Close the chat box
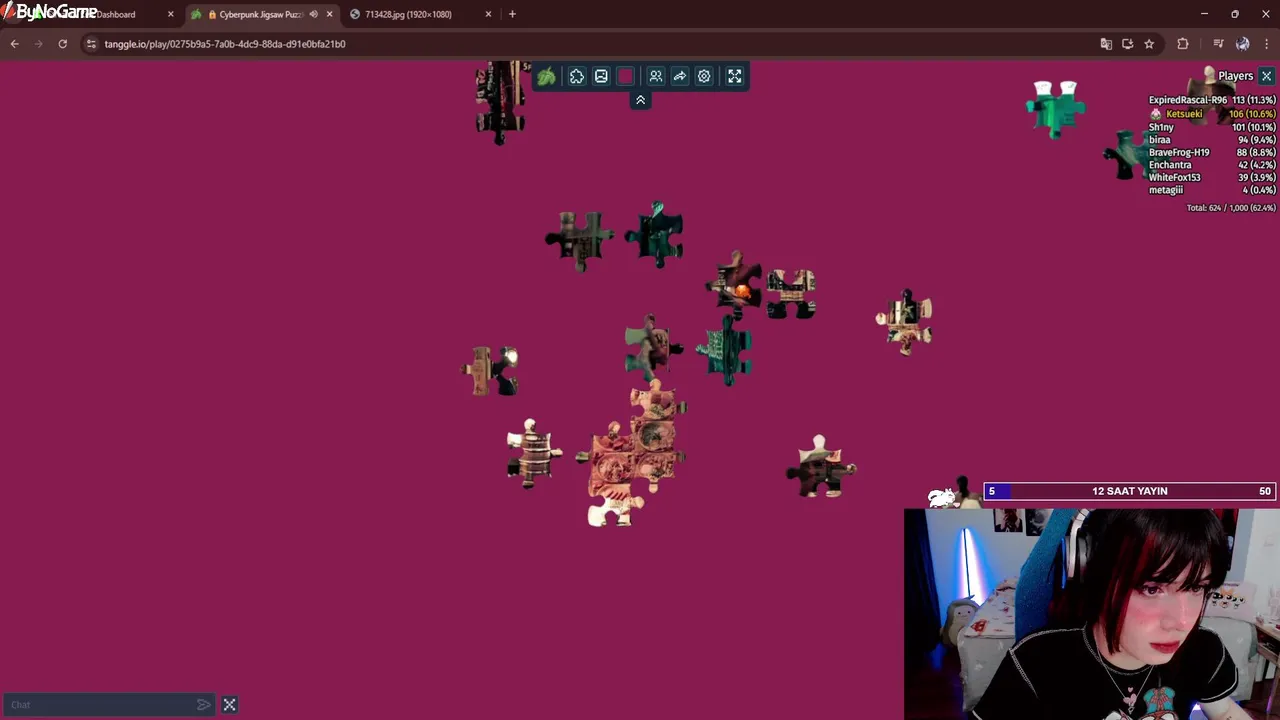This screenshot has height=720, width=1280. point(229,705)
